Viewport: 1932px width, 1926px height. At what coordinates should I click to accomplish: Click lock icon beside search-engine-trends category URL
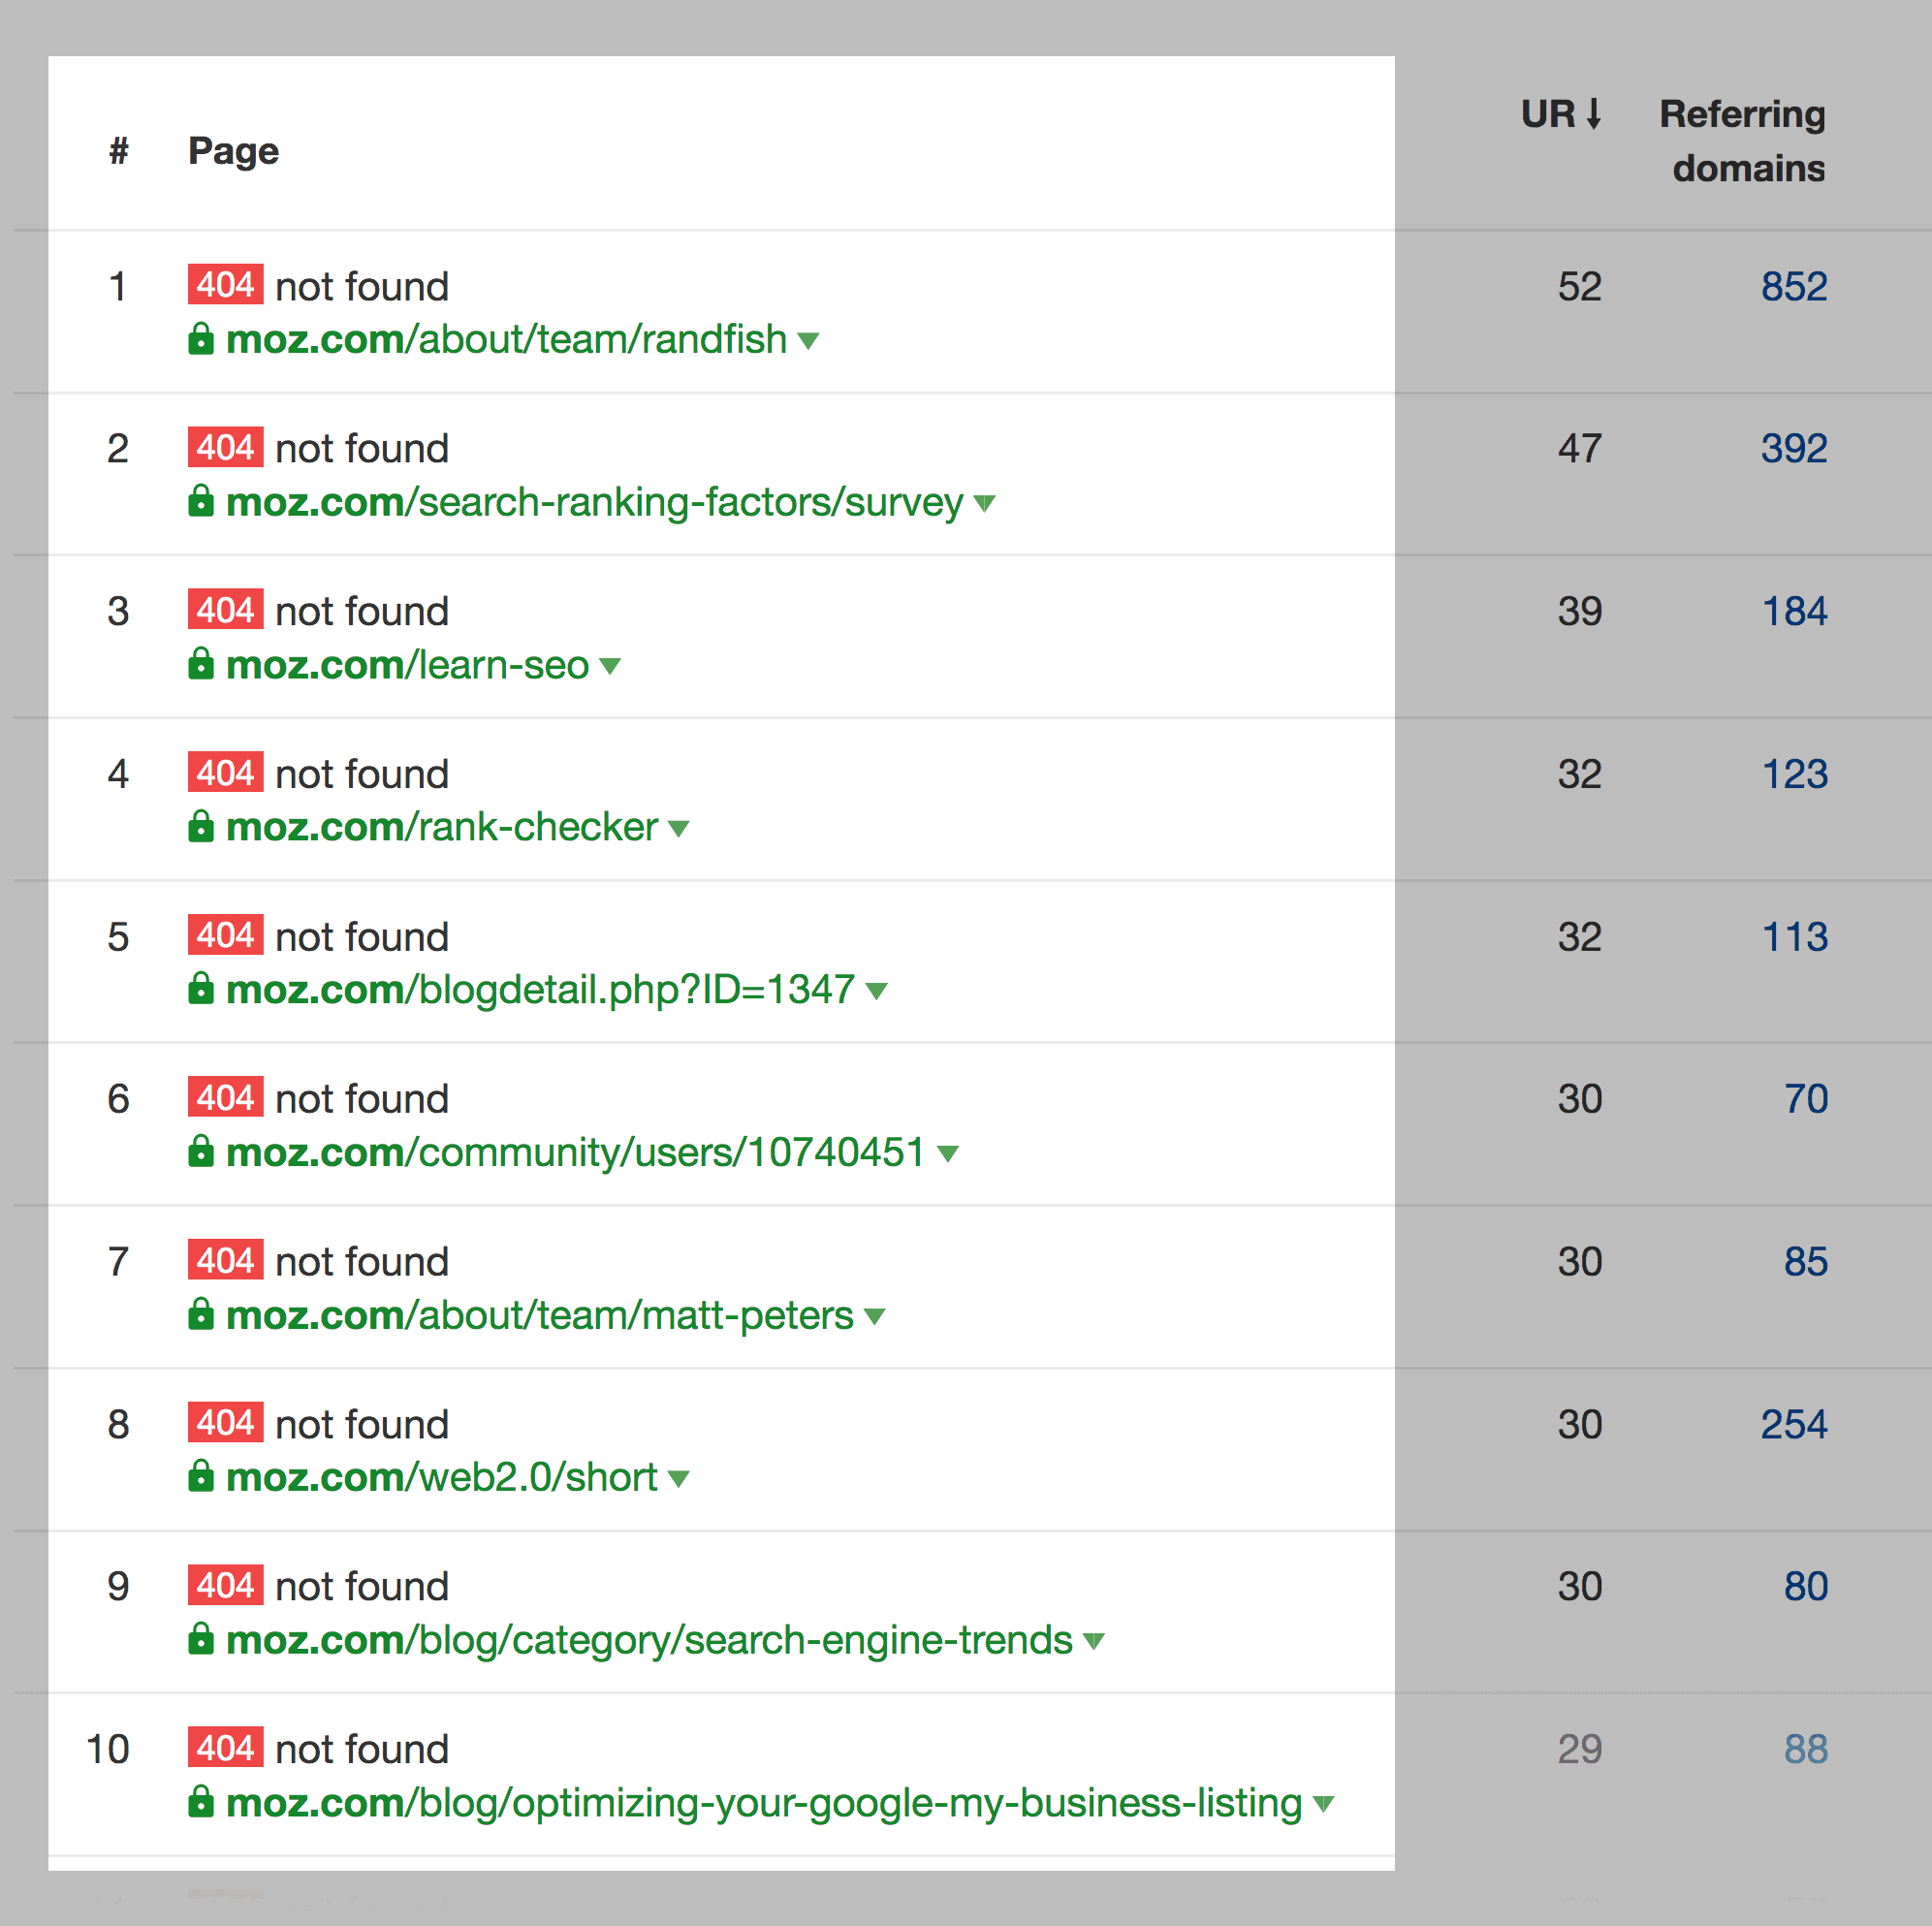click(201, 1639)
